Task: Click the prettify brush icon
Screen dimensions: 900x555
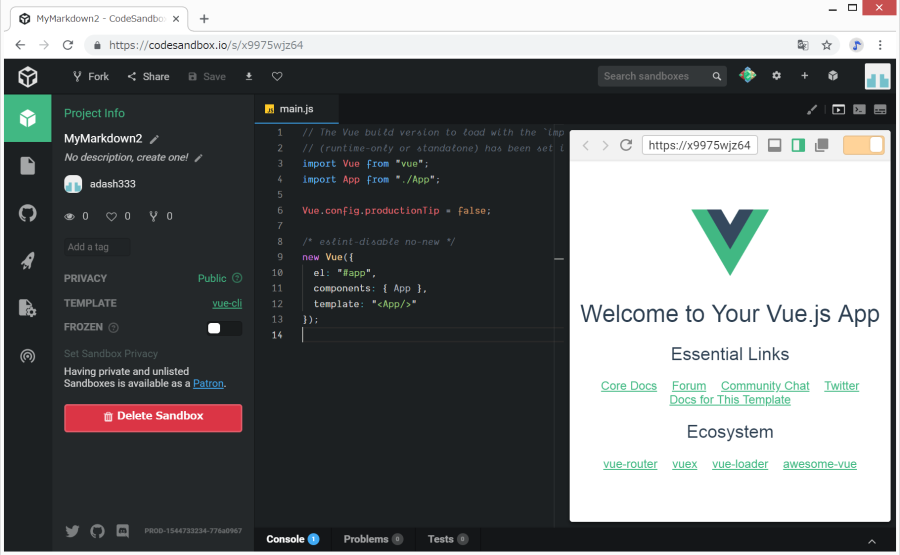Action: click(x=812, y=109)
